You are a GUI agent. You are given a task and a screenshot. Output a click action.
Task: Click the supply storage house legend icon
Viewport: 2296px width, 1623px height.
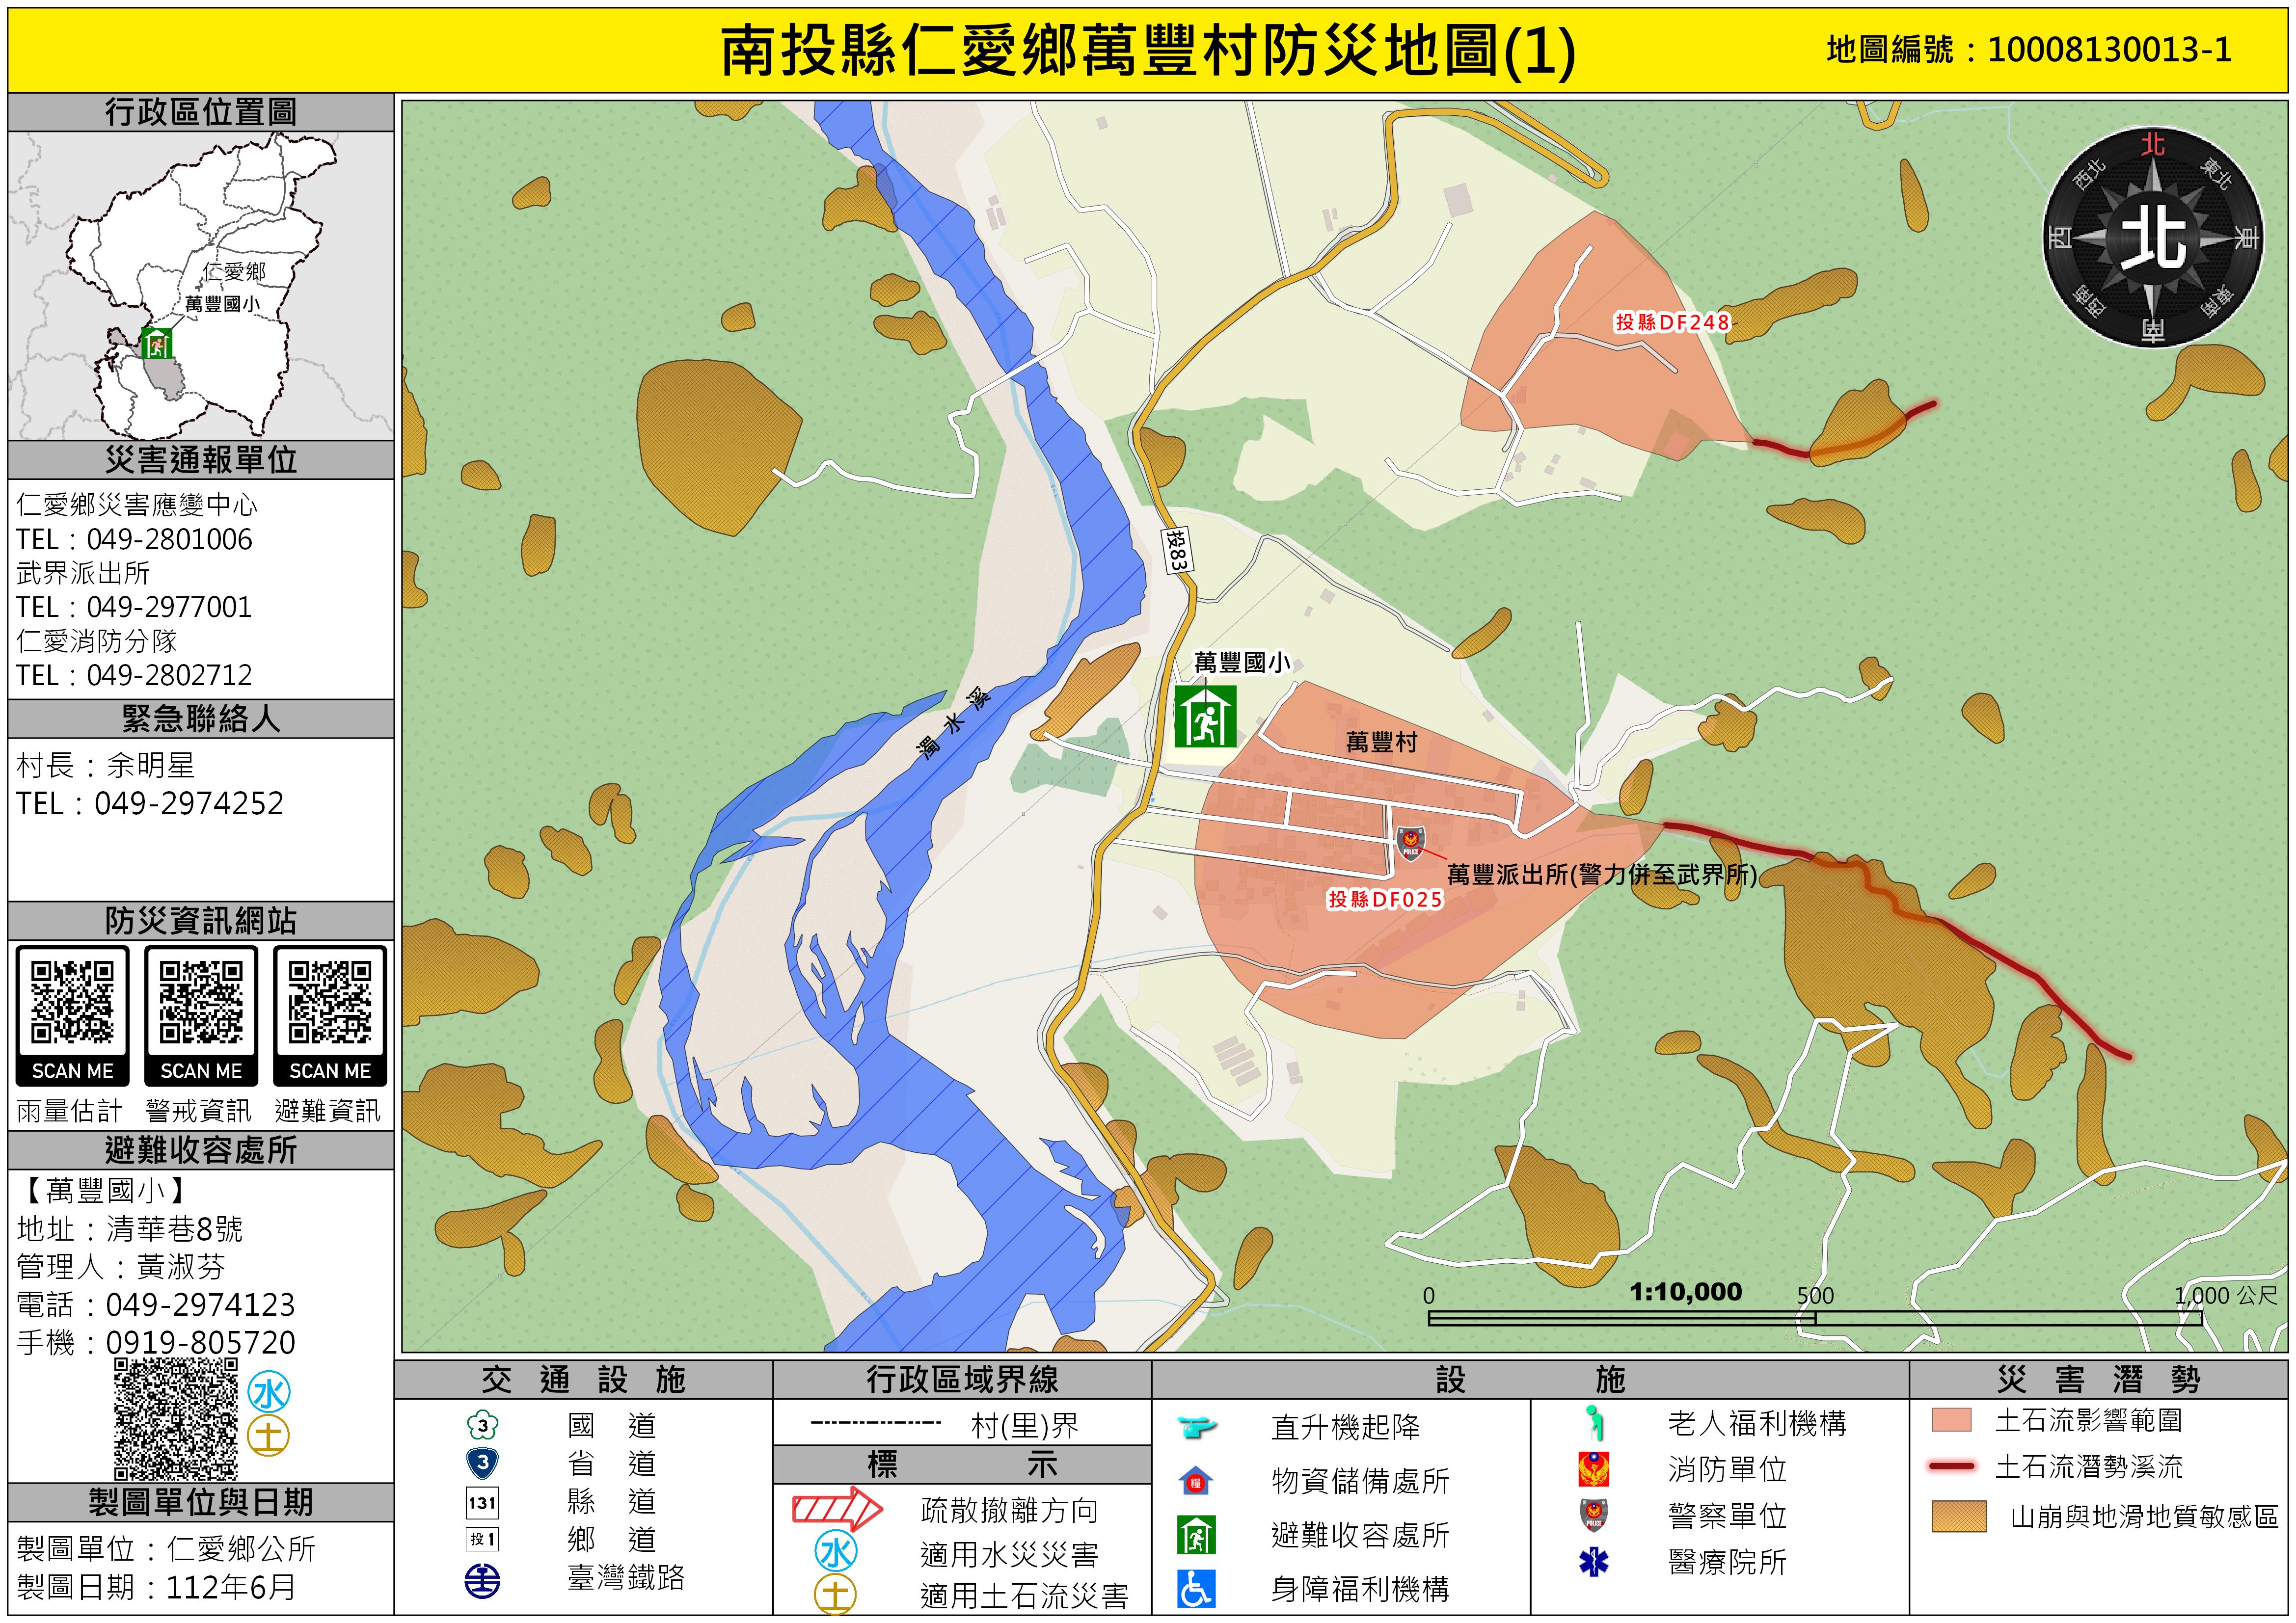[1196, 1481]
